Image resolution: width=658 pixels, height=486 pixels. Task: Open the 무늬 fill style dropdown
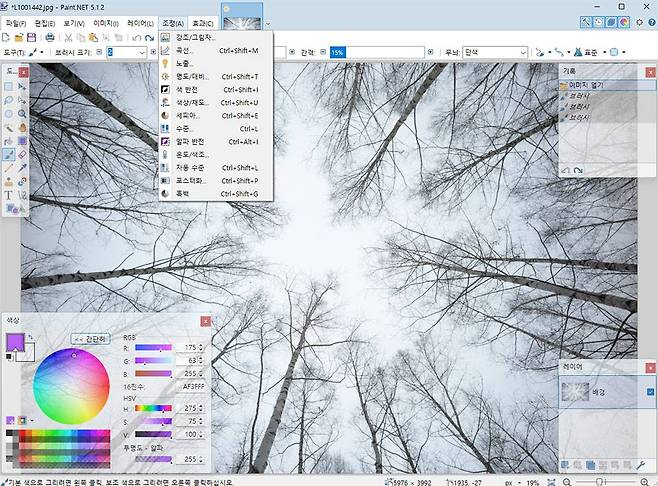[495, 52]
